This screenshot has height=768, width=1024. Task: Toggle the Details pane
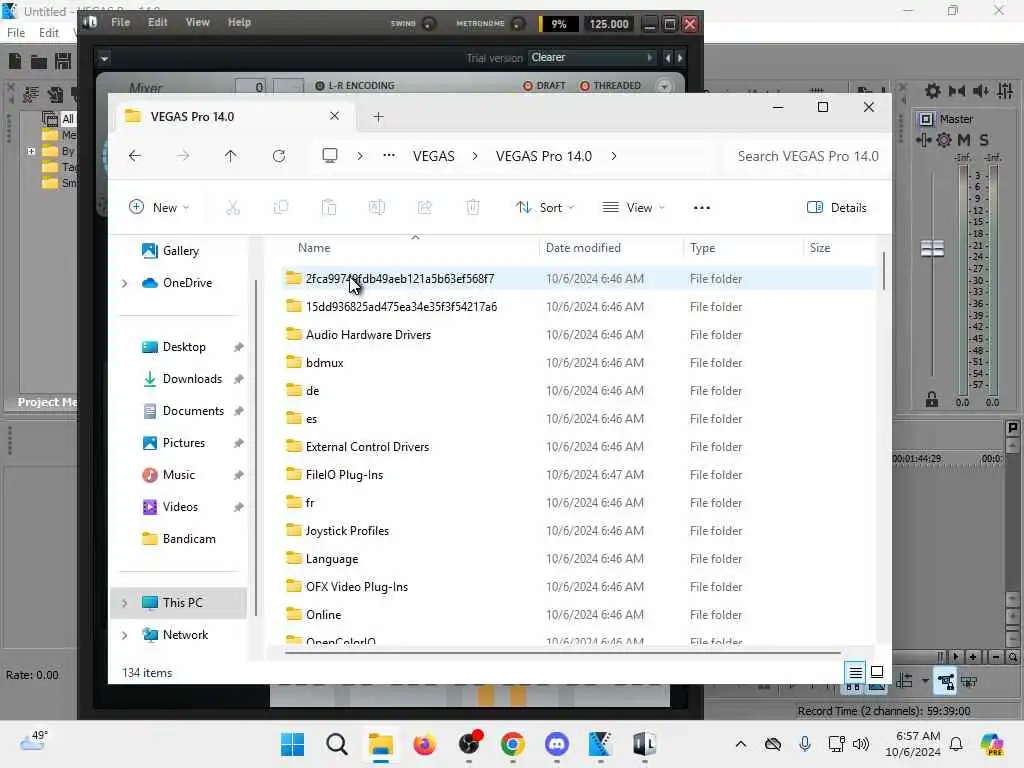837,208
